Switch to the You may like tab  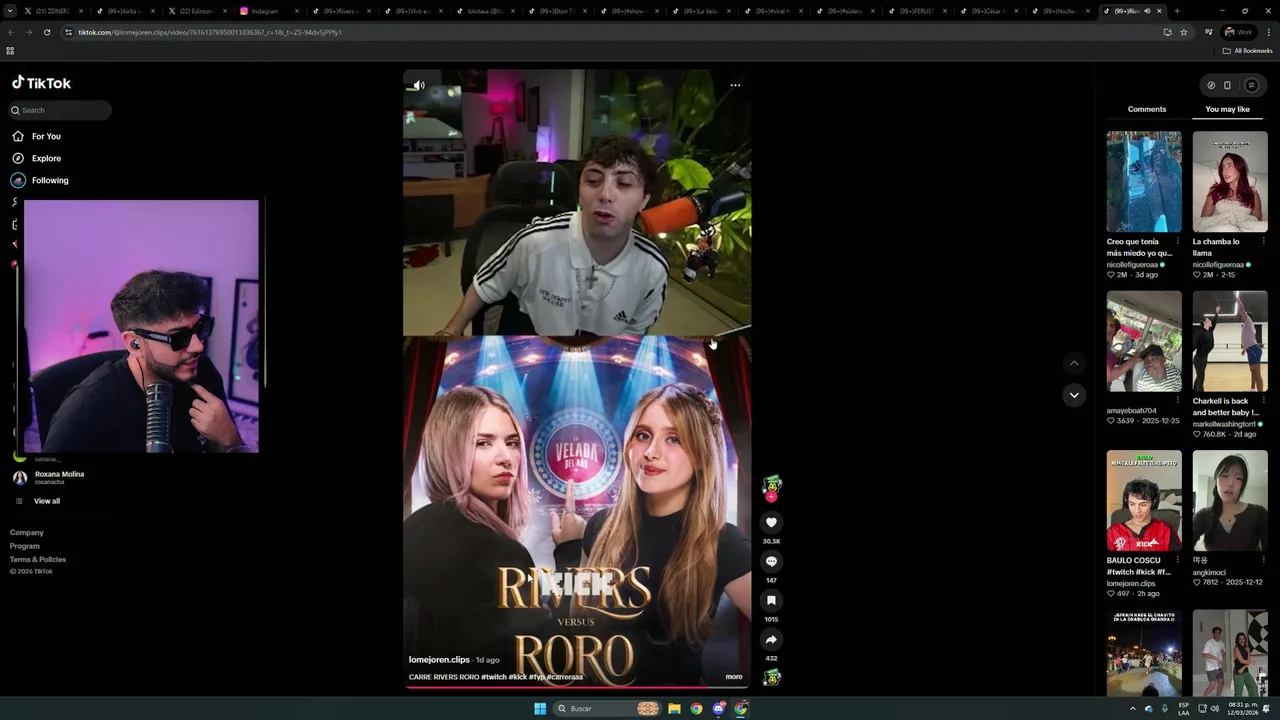pyautogui.click(x=1227, y=109)
